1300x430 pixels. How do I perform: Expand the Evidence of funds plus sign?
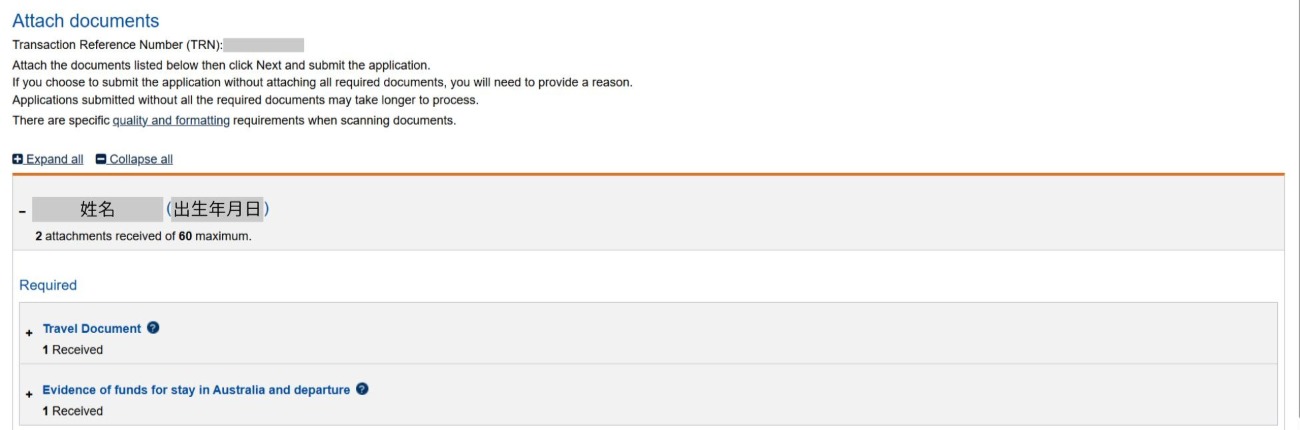(x=29, y=393)
